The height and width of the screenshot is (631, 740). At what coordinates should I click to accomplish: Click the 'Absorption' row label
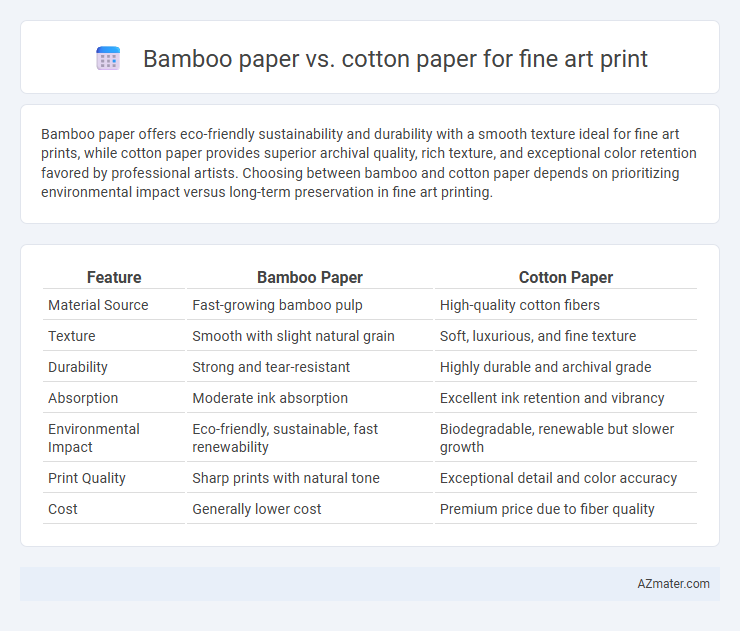coord(83,398)
